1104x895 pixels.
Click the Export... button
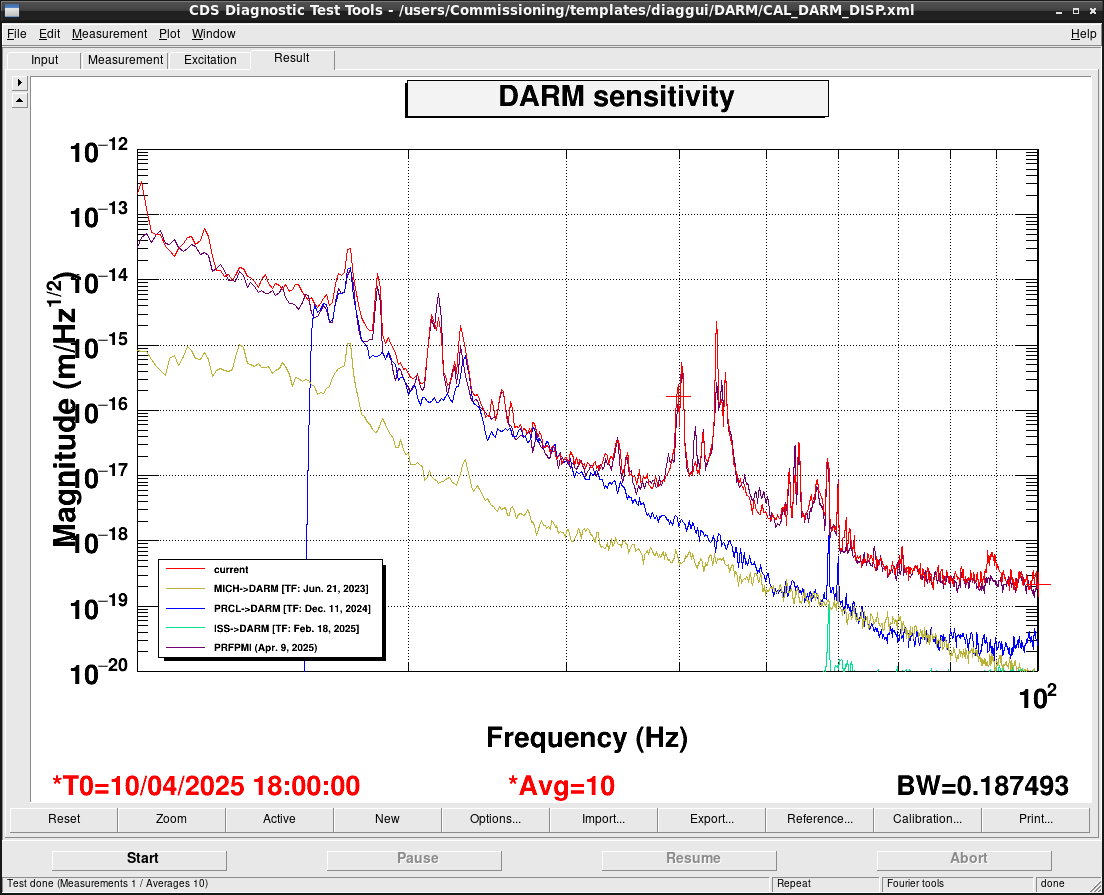pos(712,819)
